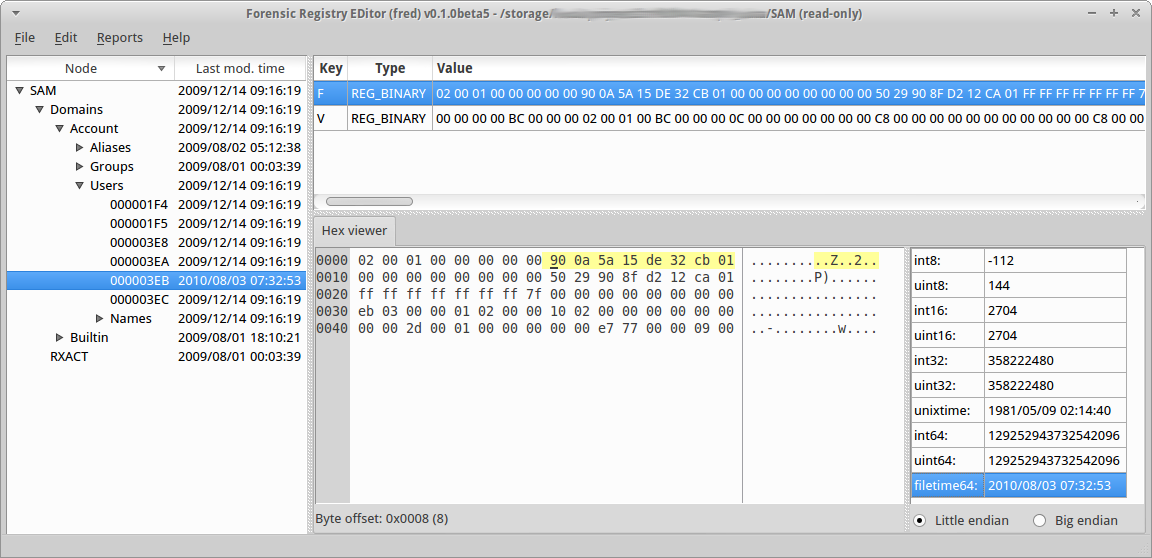Sort by Last mod. time column header
1152x558 pixels.
click(x=240, y=69)
